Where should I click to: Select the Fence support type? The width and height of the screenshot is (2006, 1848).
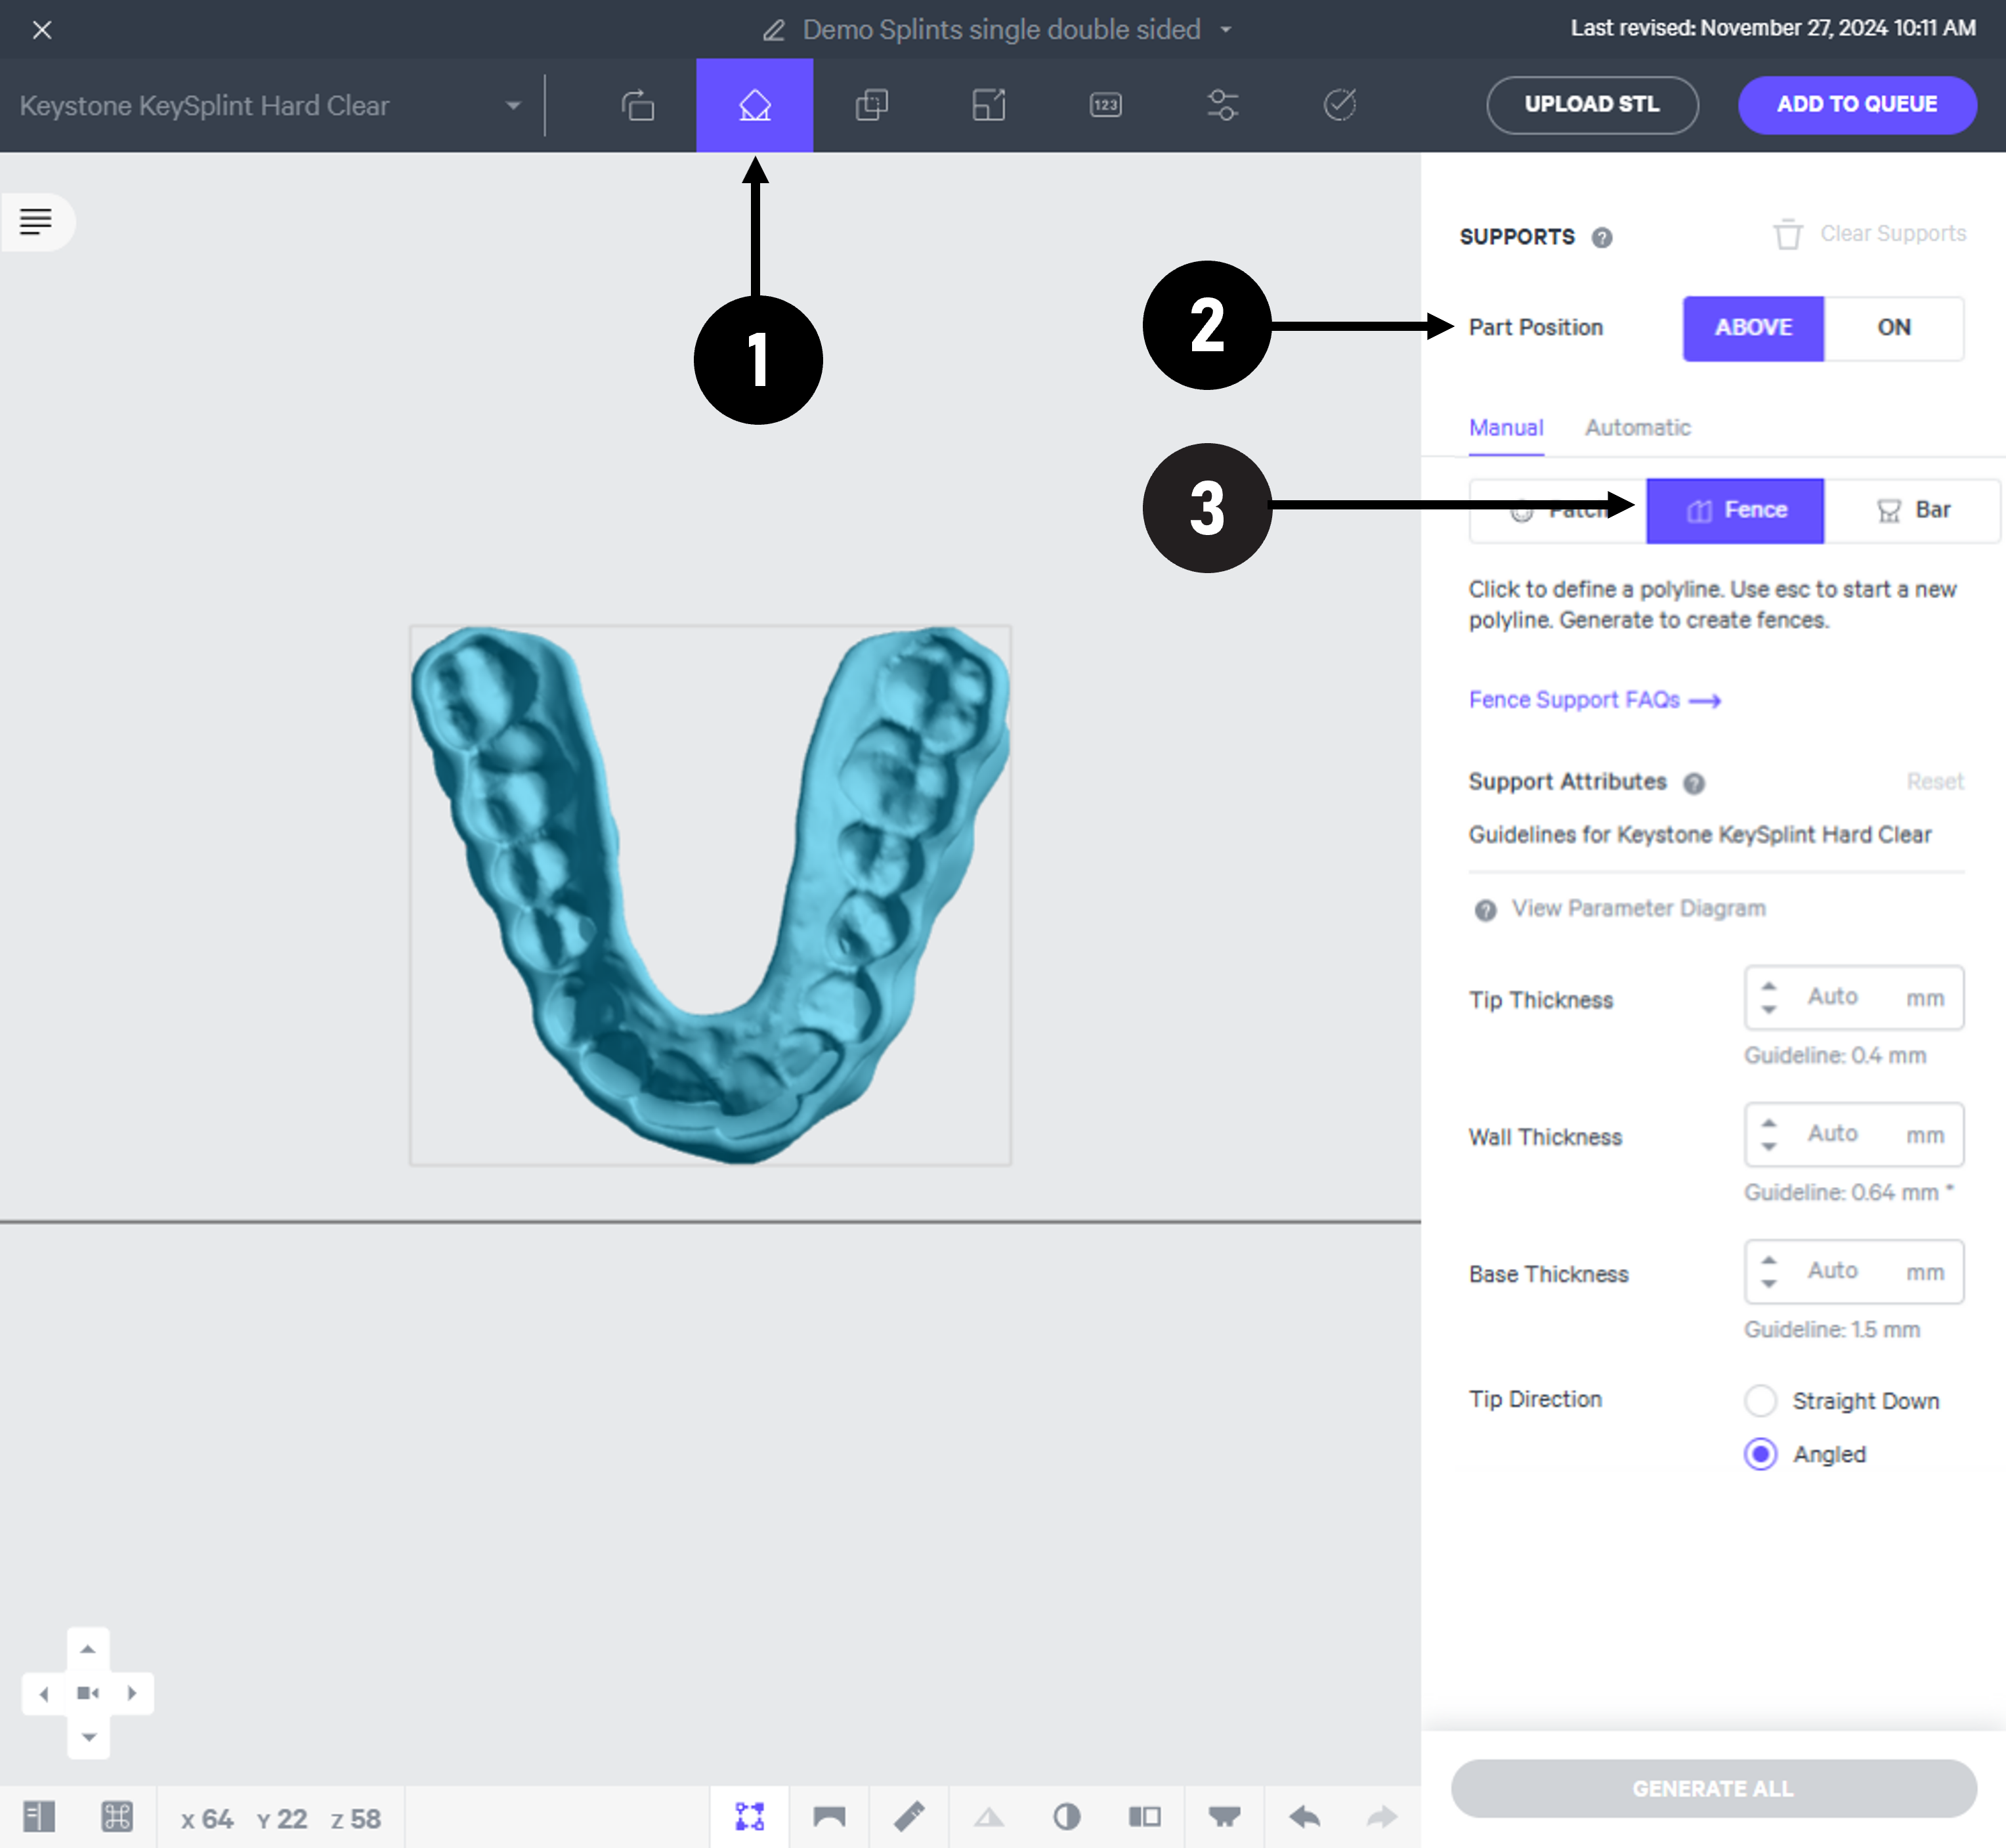click(1735, 511)
